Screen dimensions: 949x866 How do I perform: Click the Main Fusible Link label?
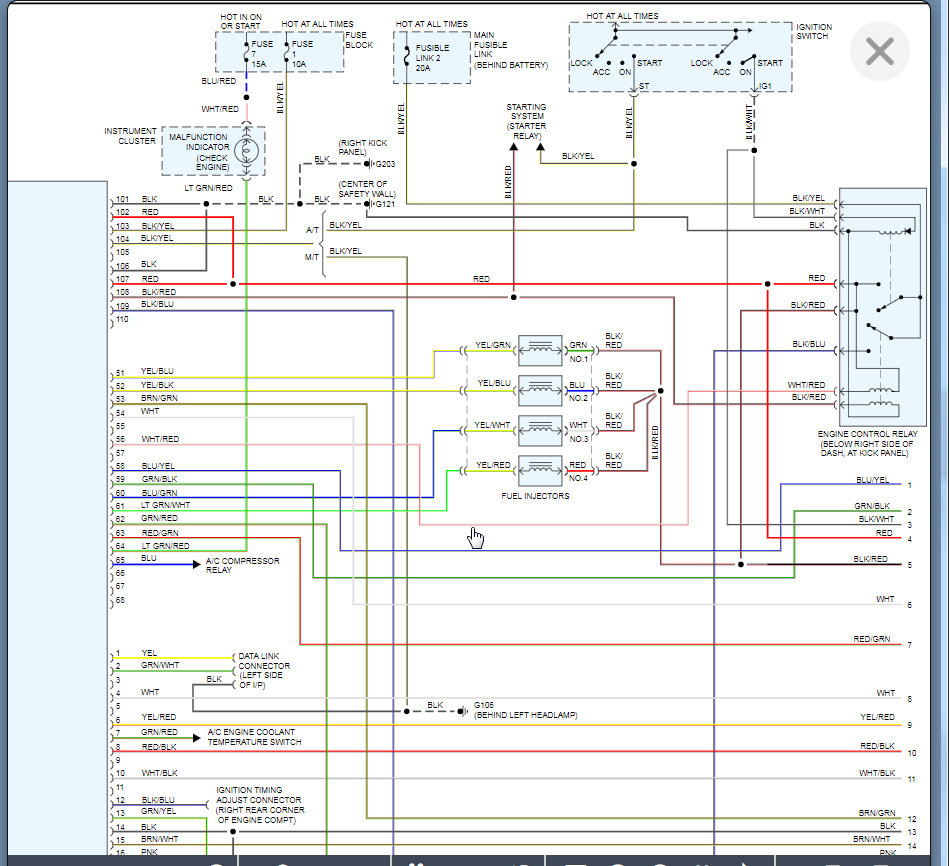[x=511, y=50]
